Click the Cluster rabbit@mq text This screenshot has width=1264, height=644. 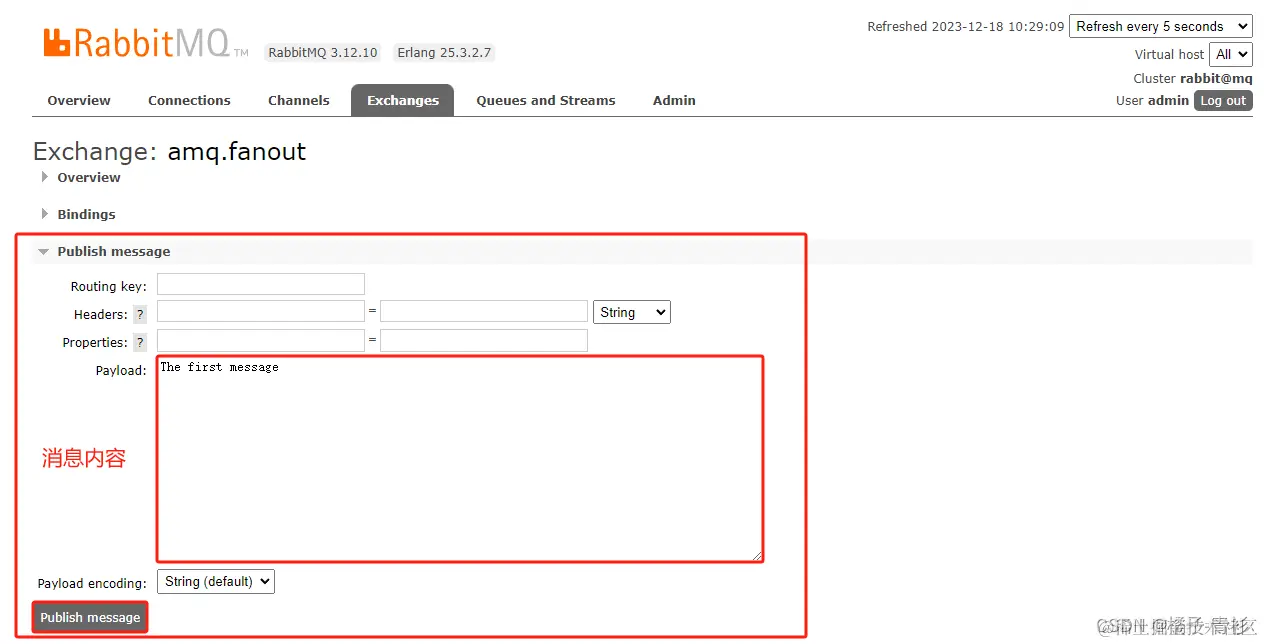tap(1192, 78)
